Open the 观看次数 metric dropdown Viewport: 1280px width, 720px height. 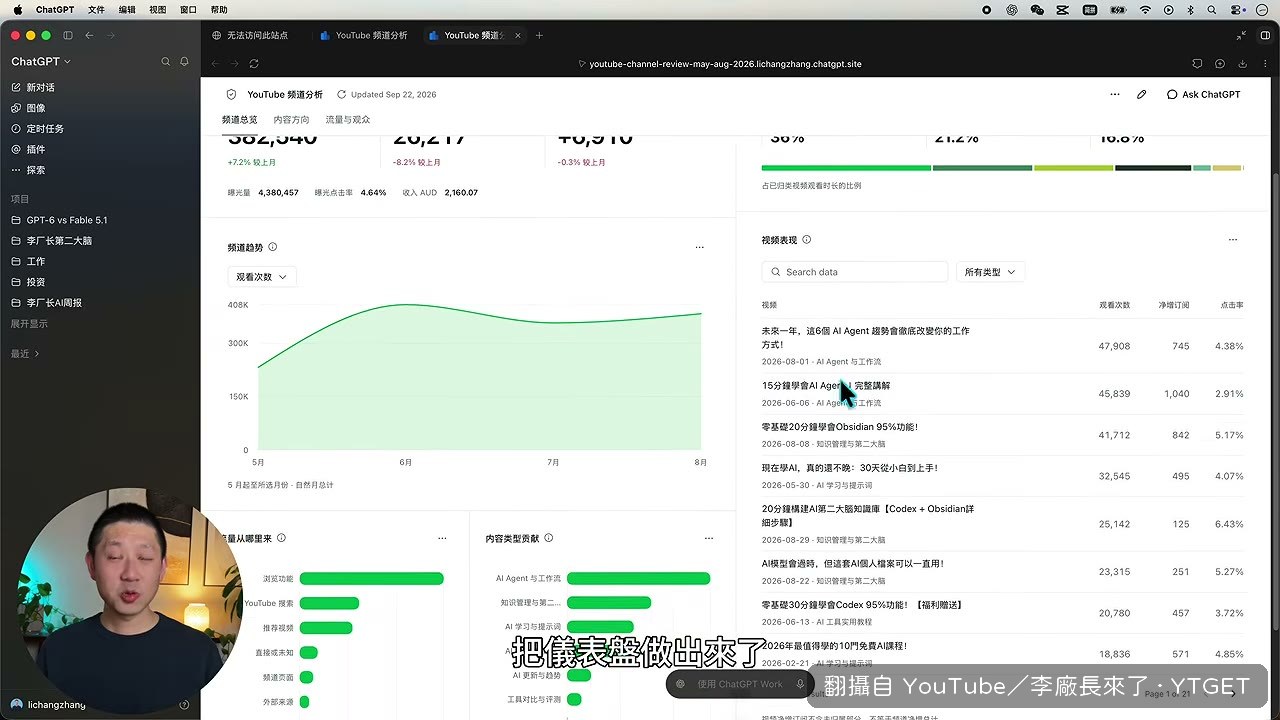pos(261,277)
